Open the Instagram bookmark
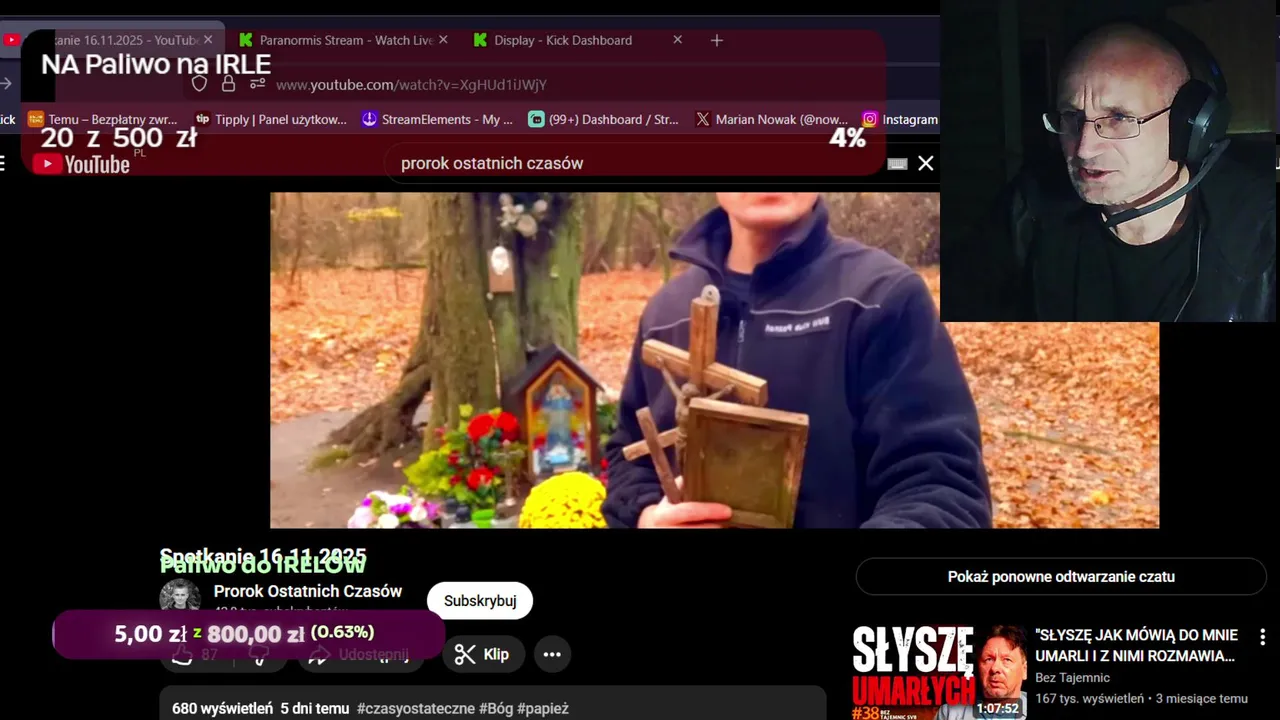This screenshot has width=1280, height=720. click(x=900, y=119)
